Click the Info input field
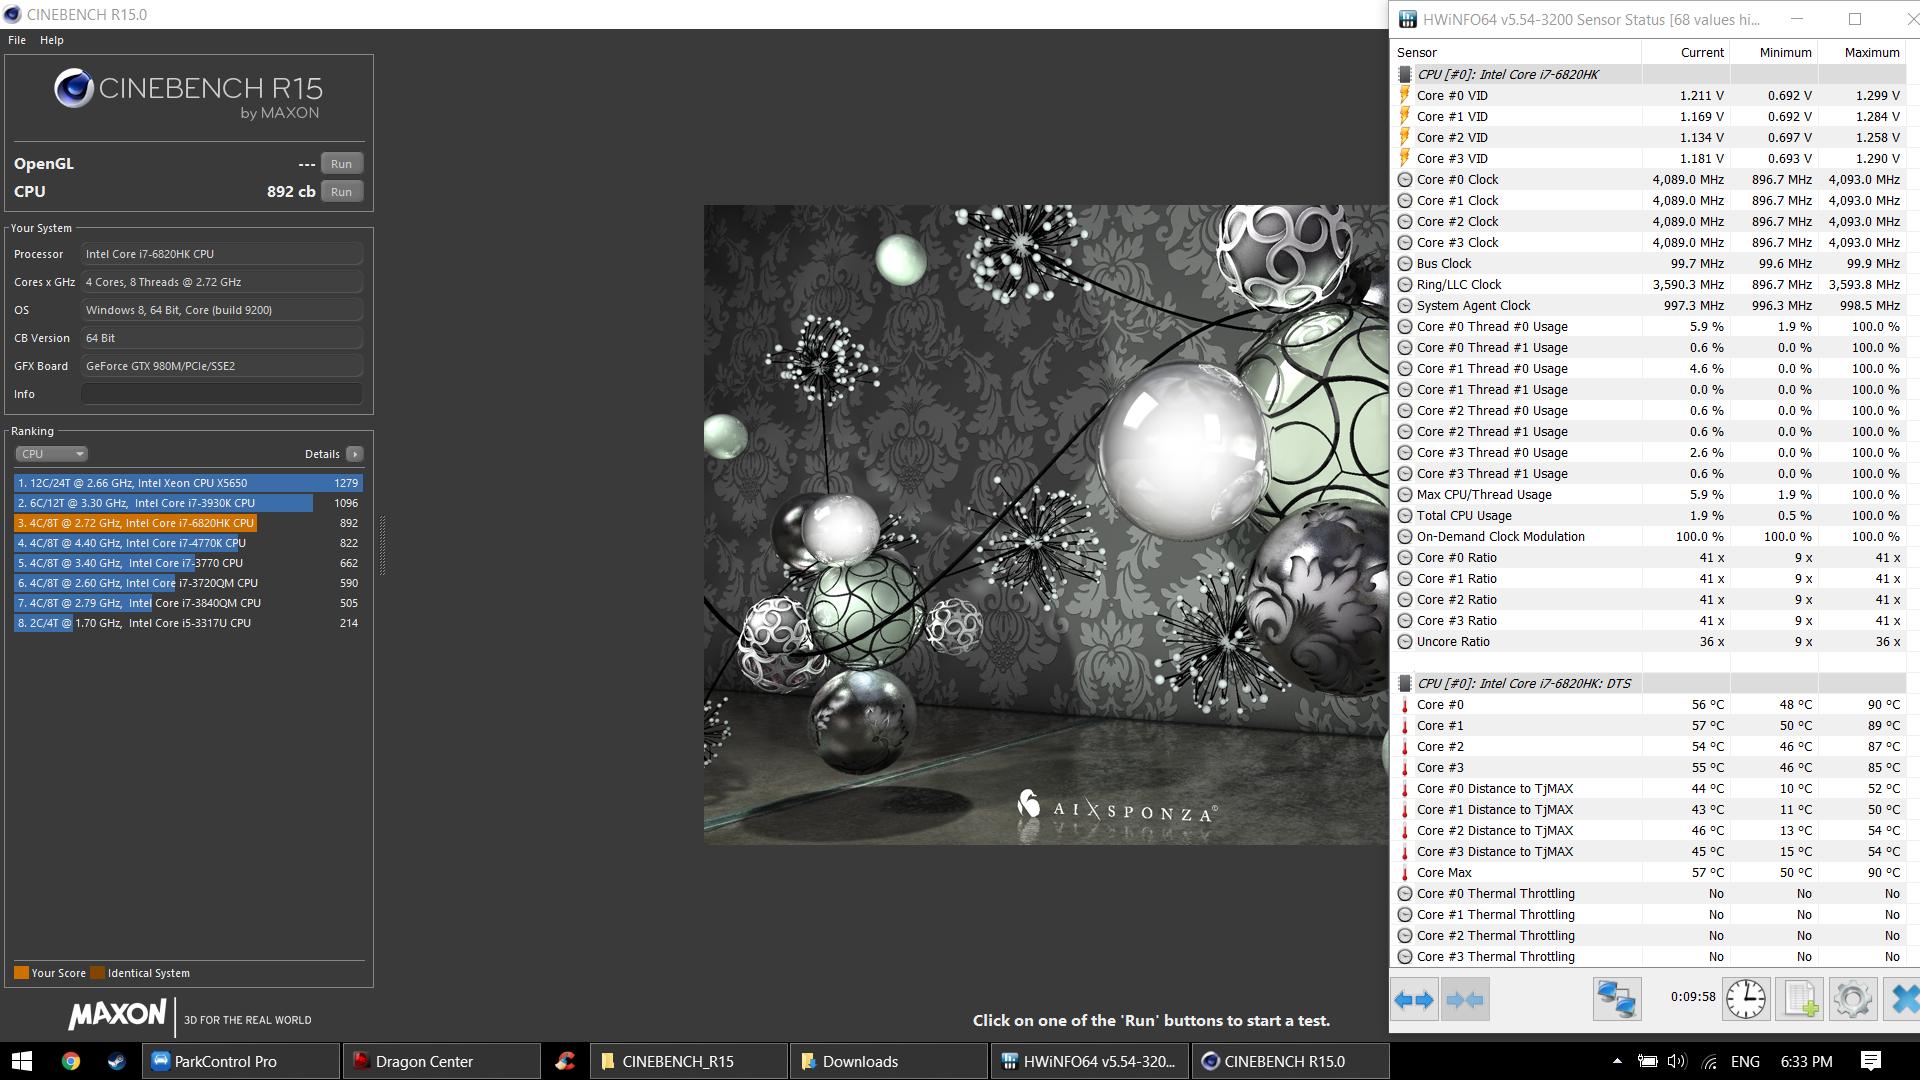 [221, 394]
